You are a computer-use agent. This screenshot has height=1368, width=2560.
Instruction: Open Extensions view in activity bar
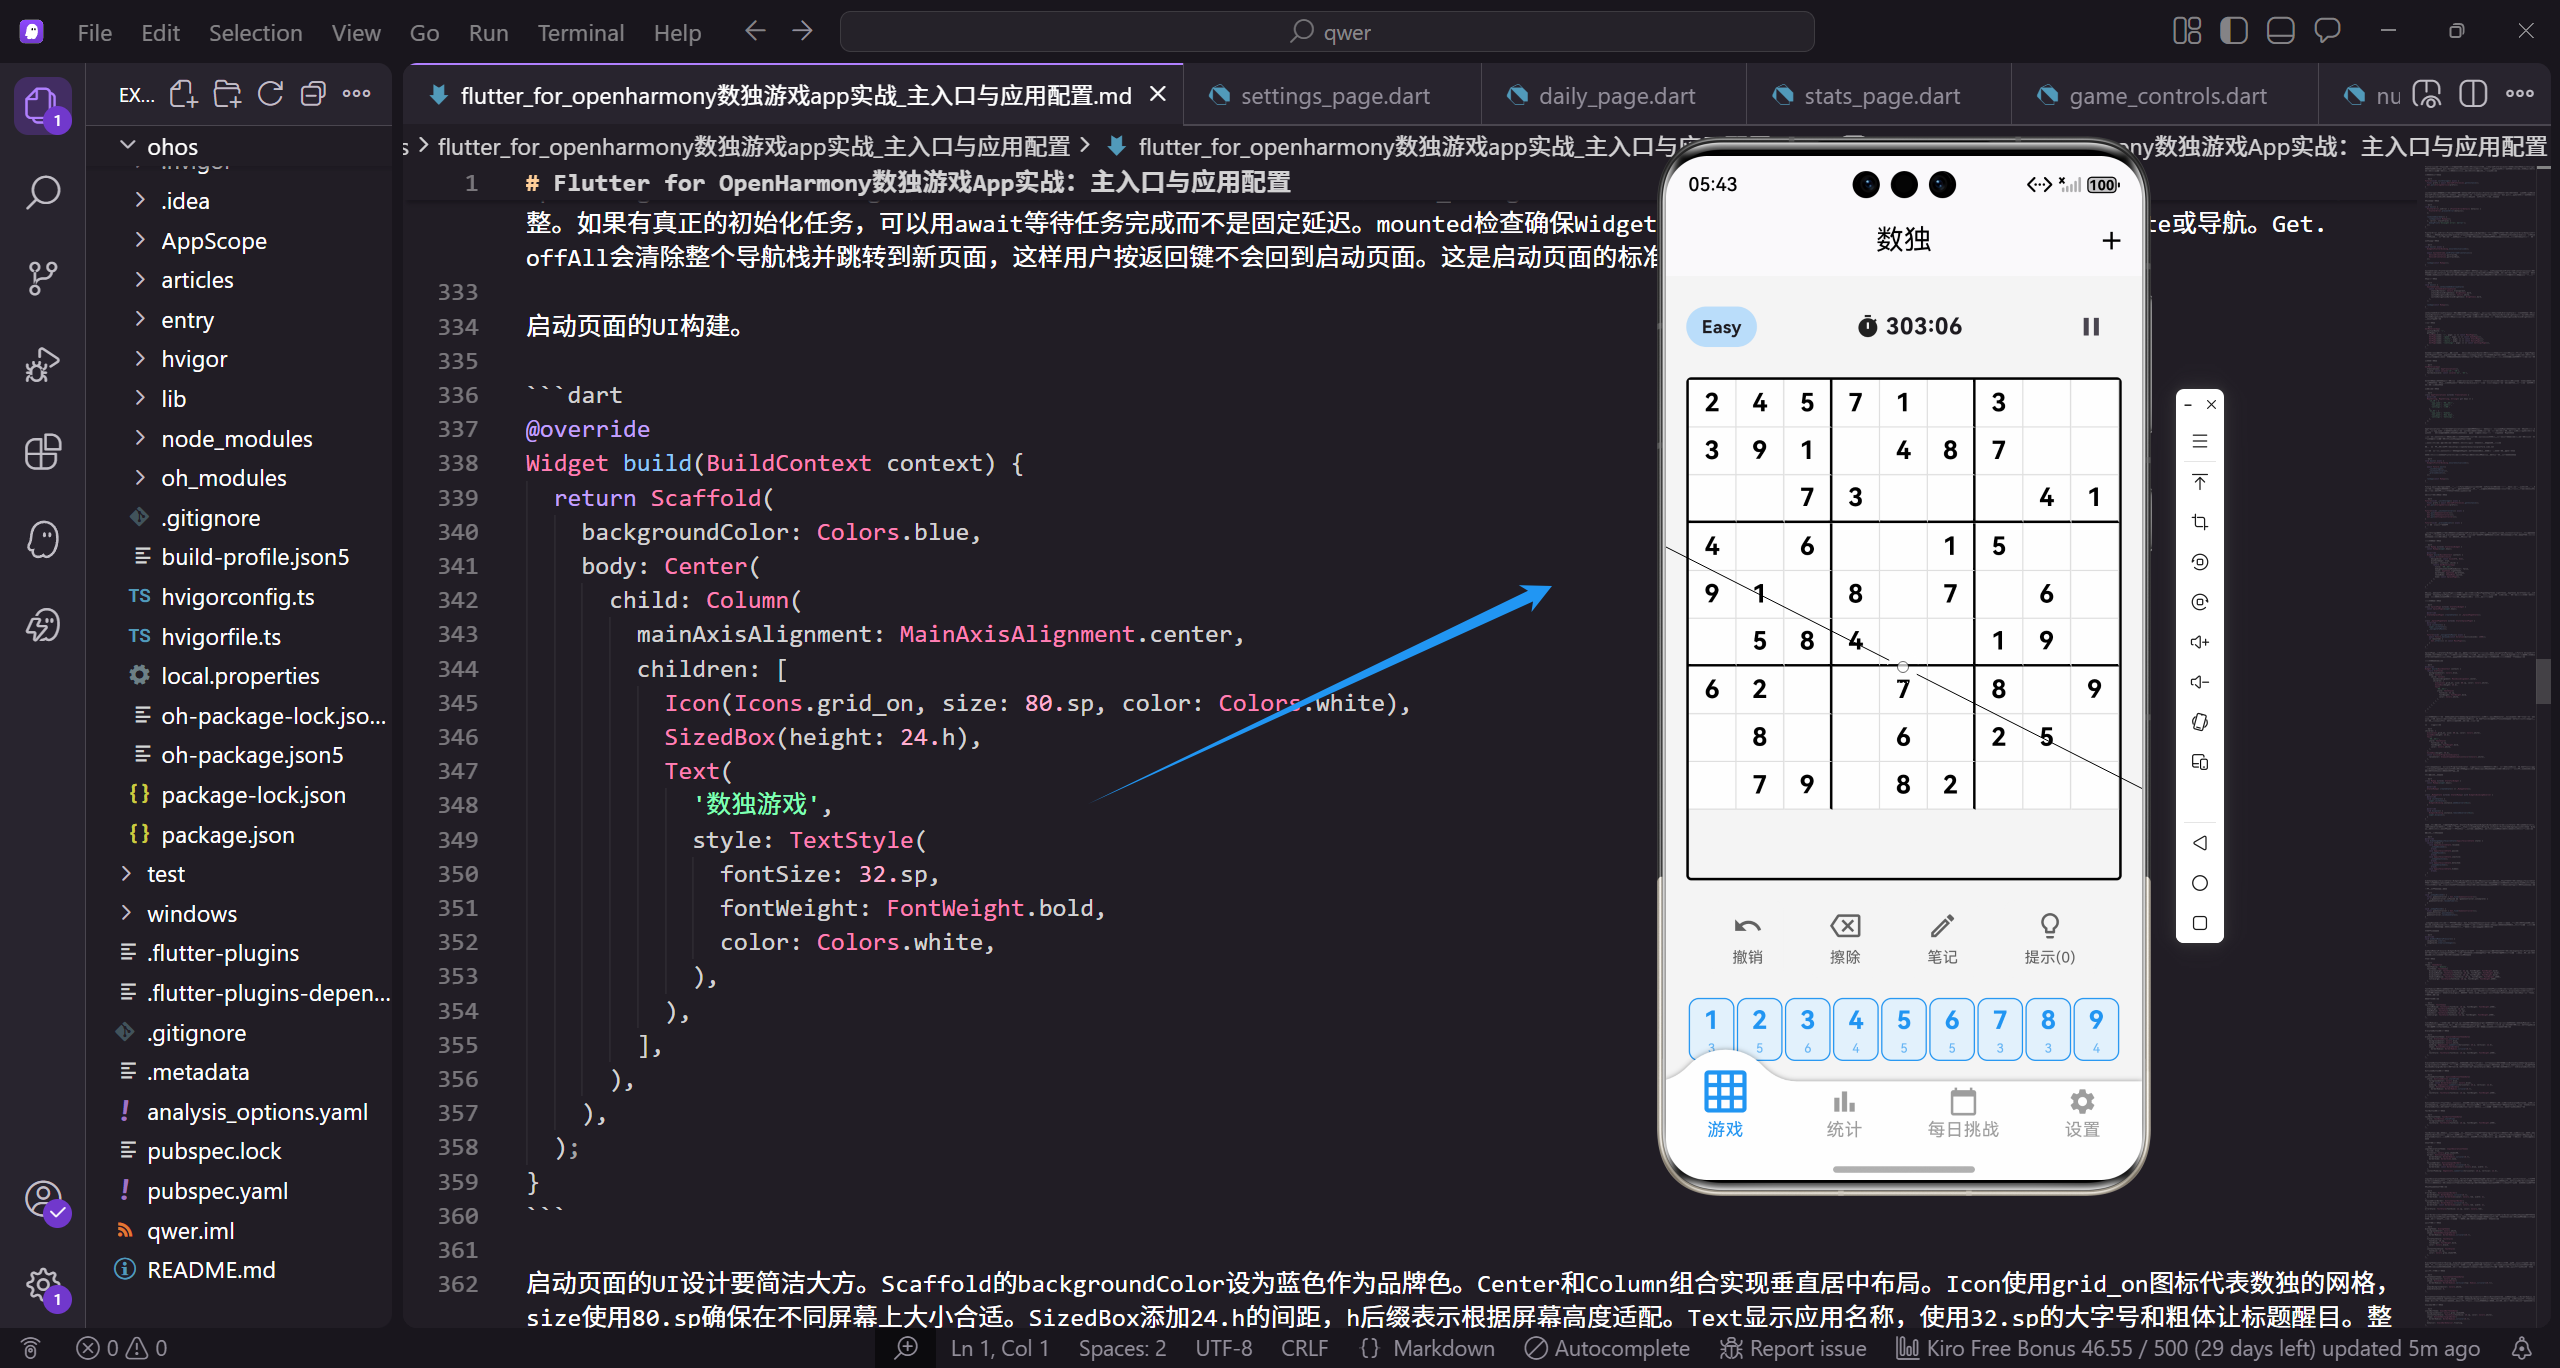[42, 452]
